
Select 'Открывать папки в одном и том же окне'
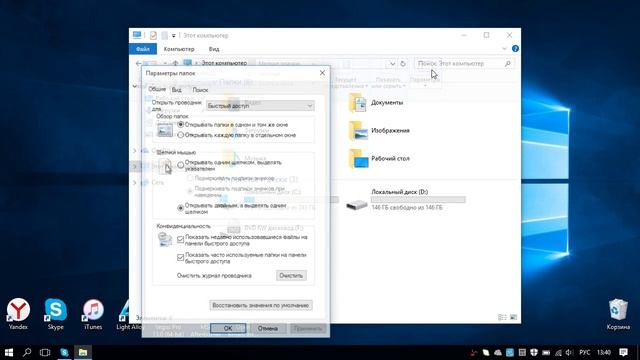(181, 125)
